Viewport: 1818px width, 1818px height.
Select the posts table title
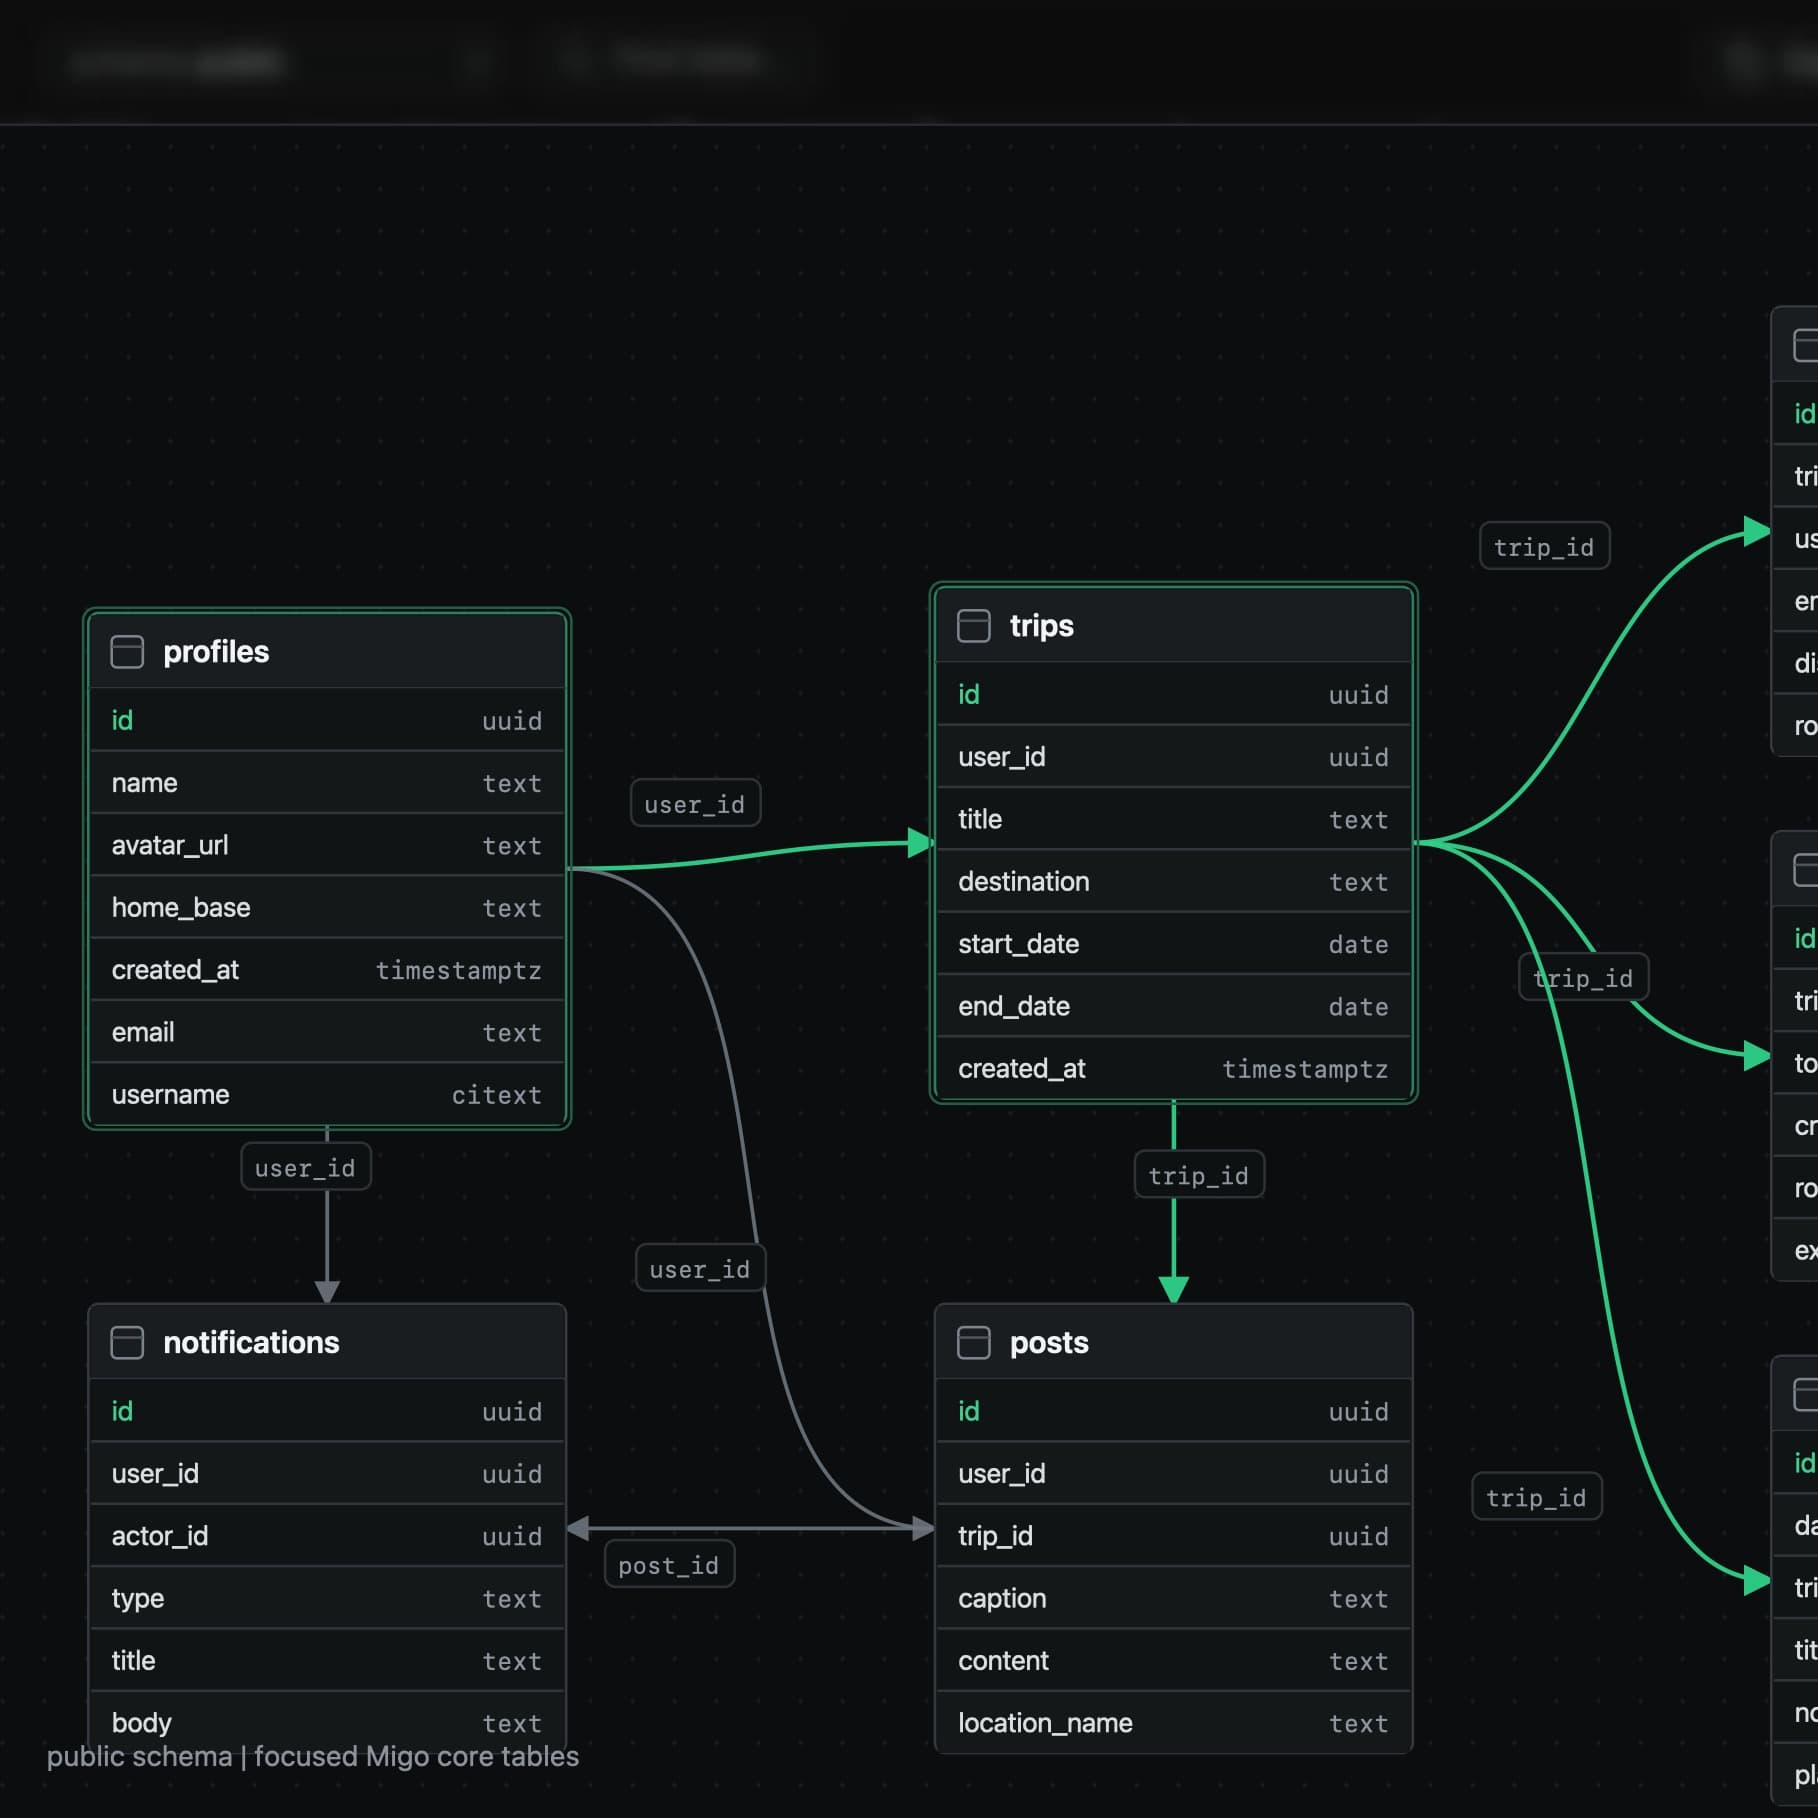pos(1049,1343)
